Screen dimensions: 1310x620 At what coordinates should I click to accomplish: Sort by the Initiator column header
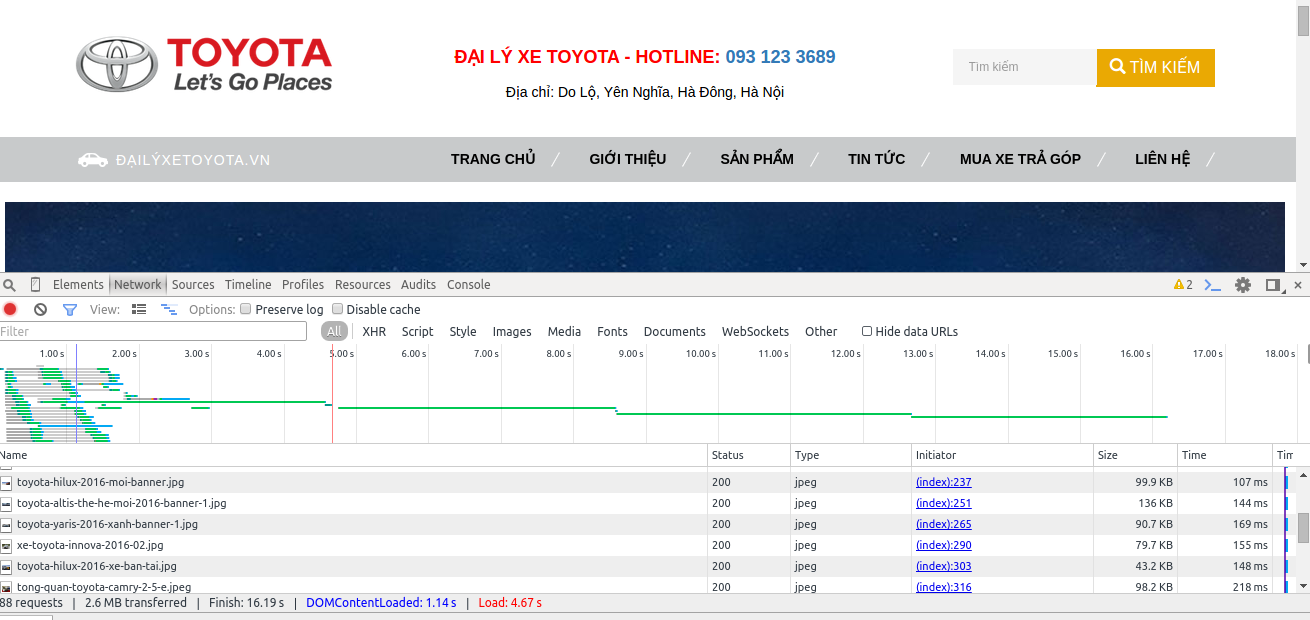(1002, 455)
